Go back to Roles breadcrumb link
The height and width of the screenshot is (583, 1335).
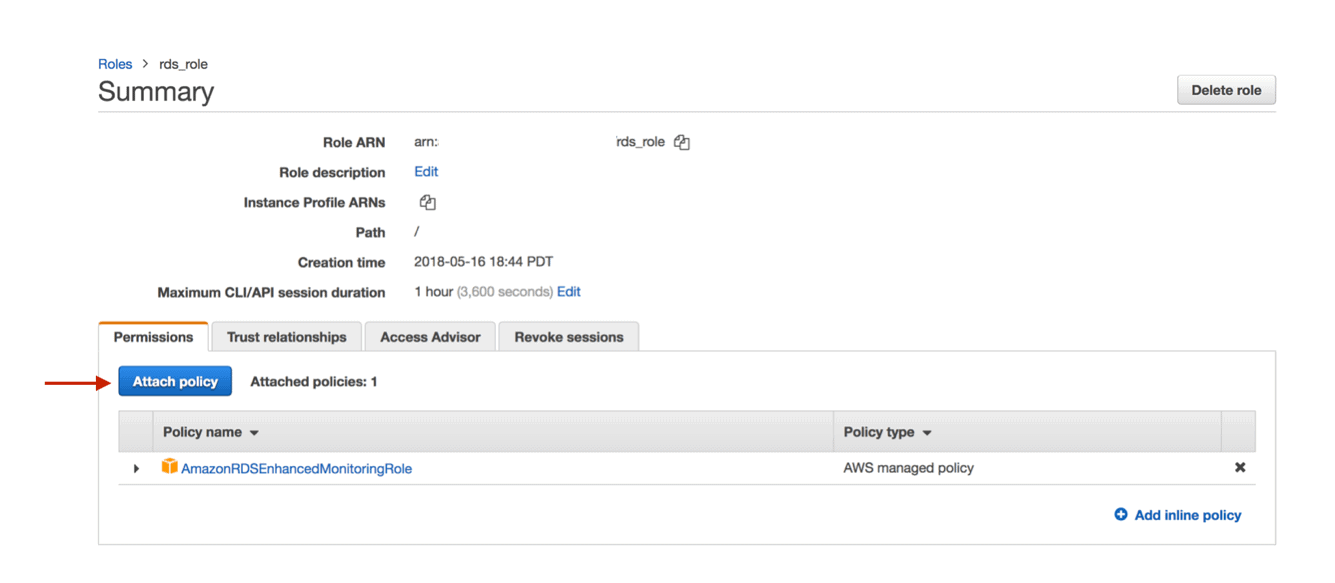pyautogui.click(x=115, y=64)
